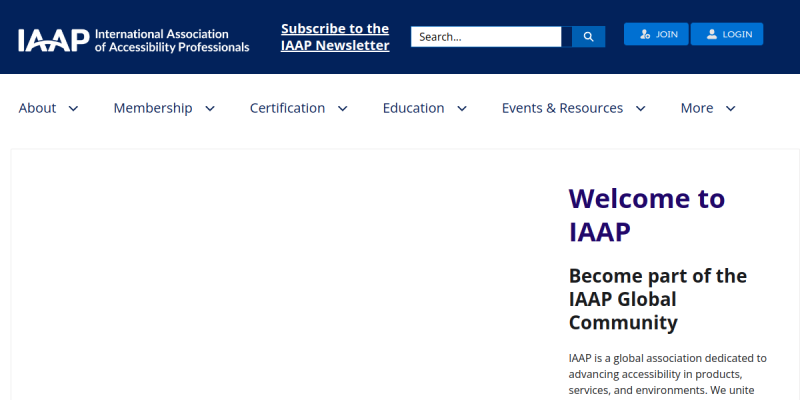The height and width of the screenshot is (400, 800).
Task: Expand the chevron next to Membership
Action: coord(210,108)
